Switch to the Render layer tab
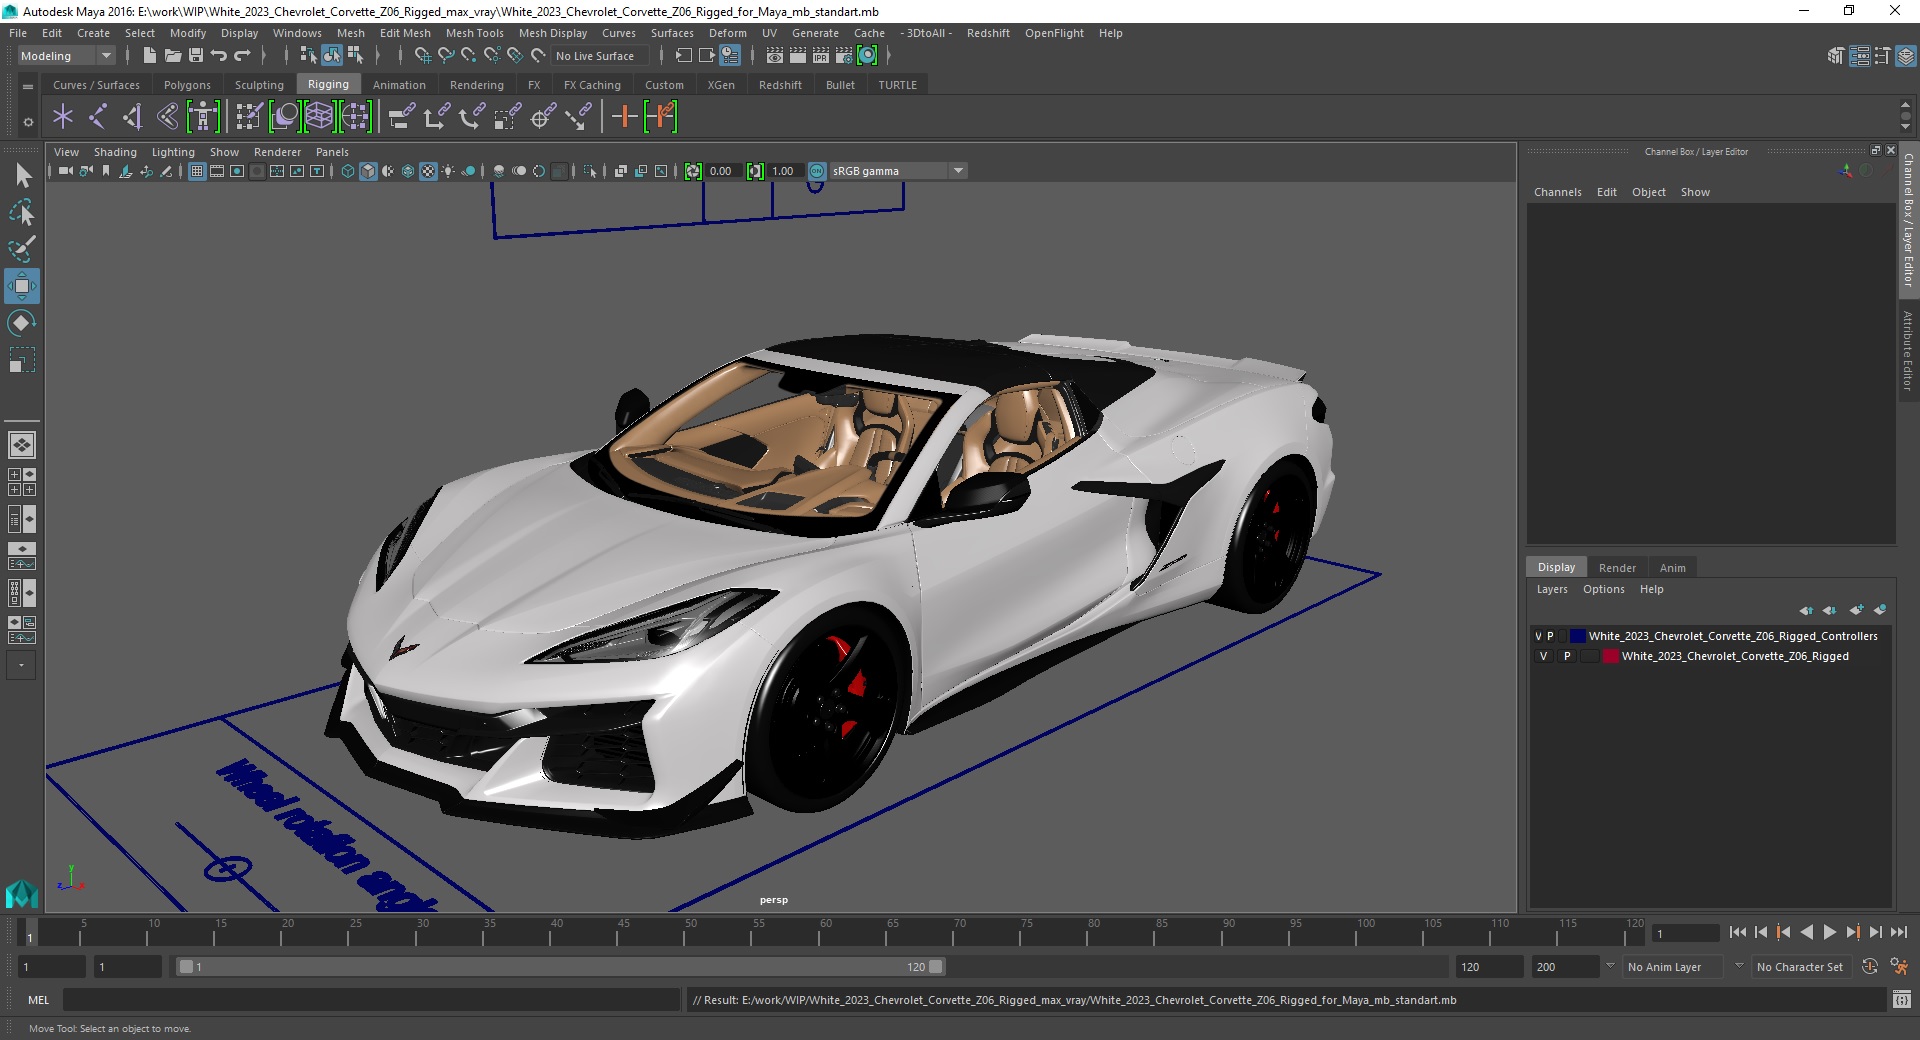1920x1040 pixels. pyautogui.click(x=1617, y=568)
